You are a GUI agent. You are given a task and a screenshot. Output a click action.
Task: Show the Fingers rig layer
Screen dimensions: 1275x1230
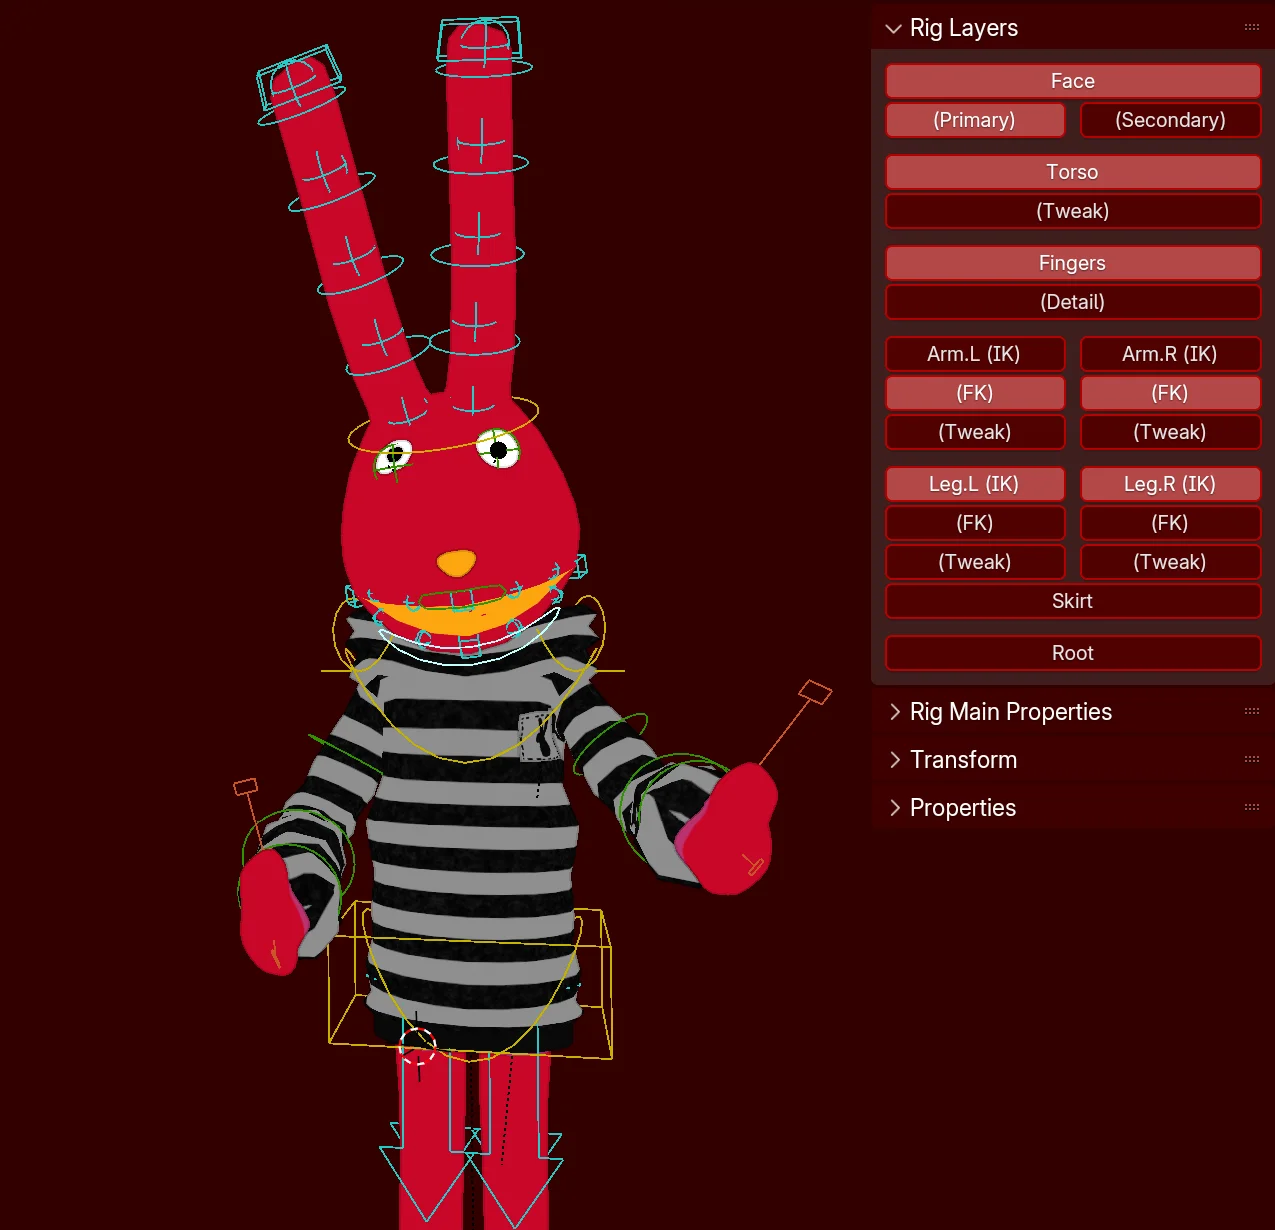coord(1072,262)
